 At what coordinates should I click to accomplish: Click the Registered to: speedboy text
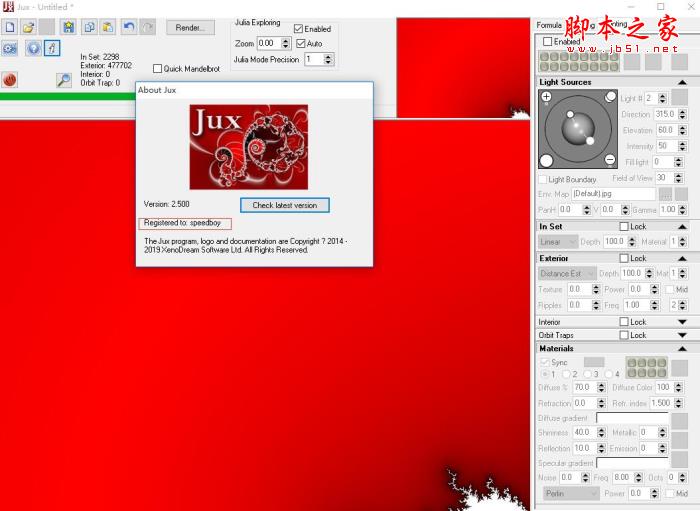click(183, 223)
